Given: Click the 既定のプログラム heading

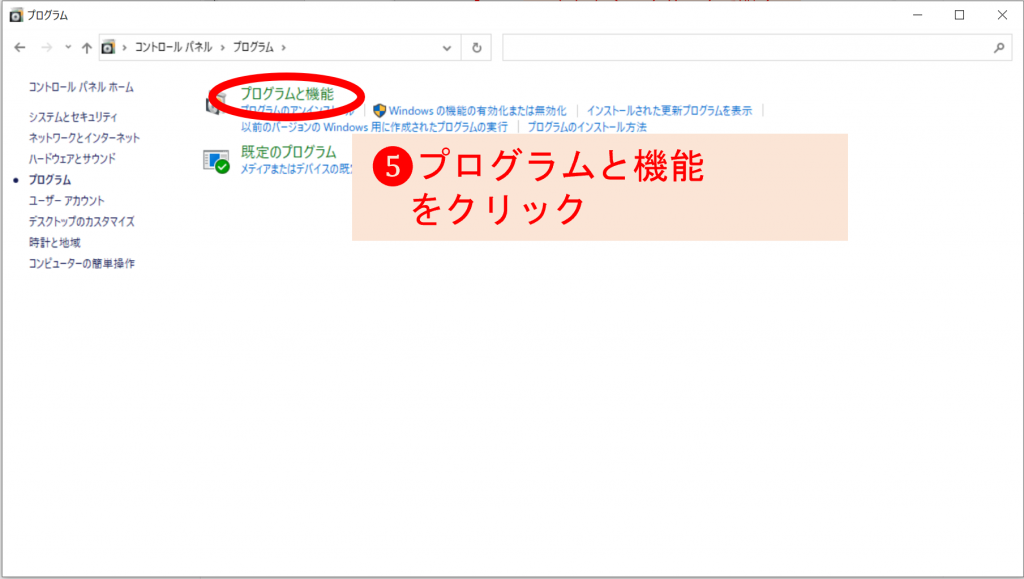Looking at the screenshot, I should coord(289,152).
